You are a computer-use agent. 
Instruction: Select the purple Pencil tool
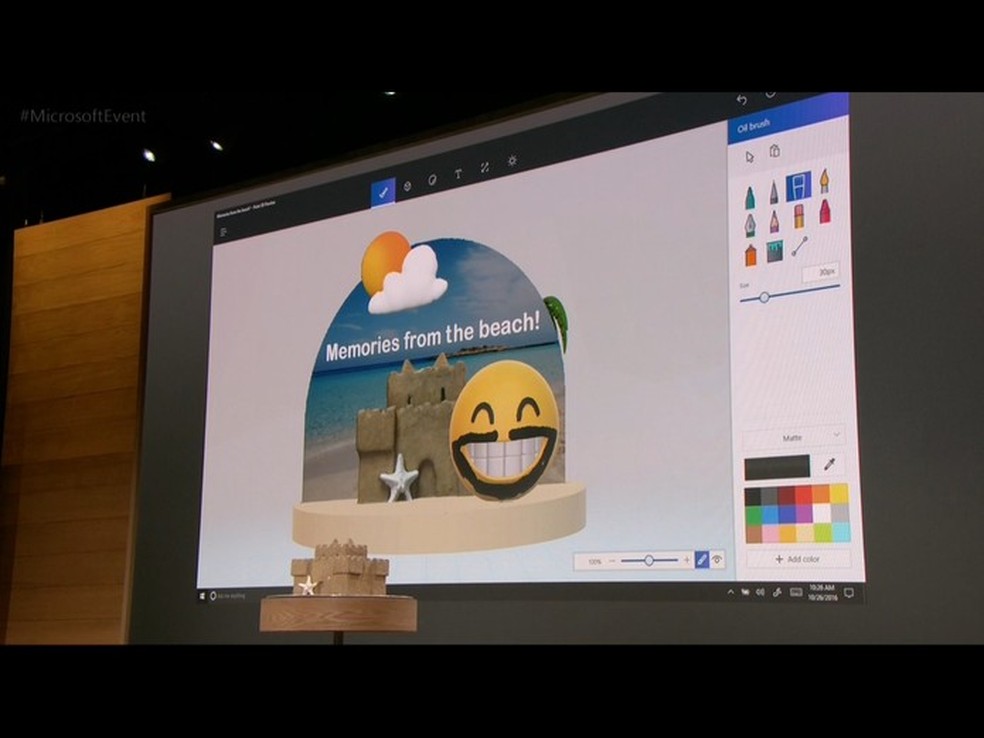[x=774, y=221]
